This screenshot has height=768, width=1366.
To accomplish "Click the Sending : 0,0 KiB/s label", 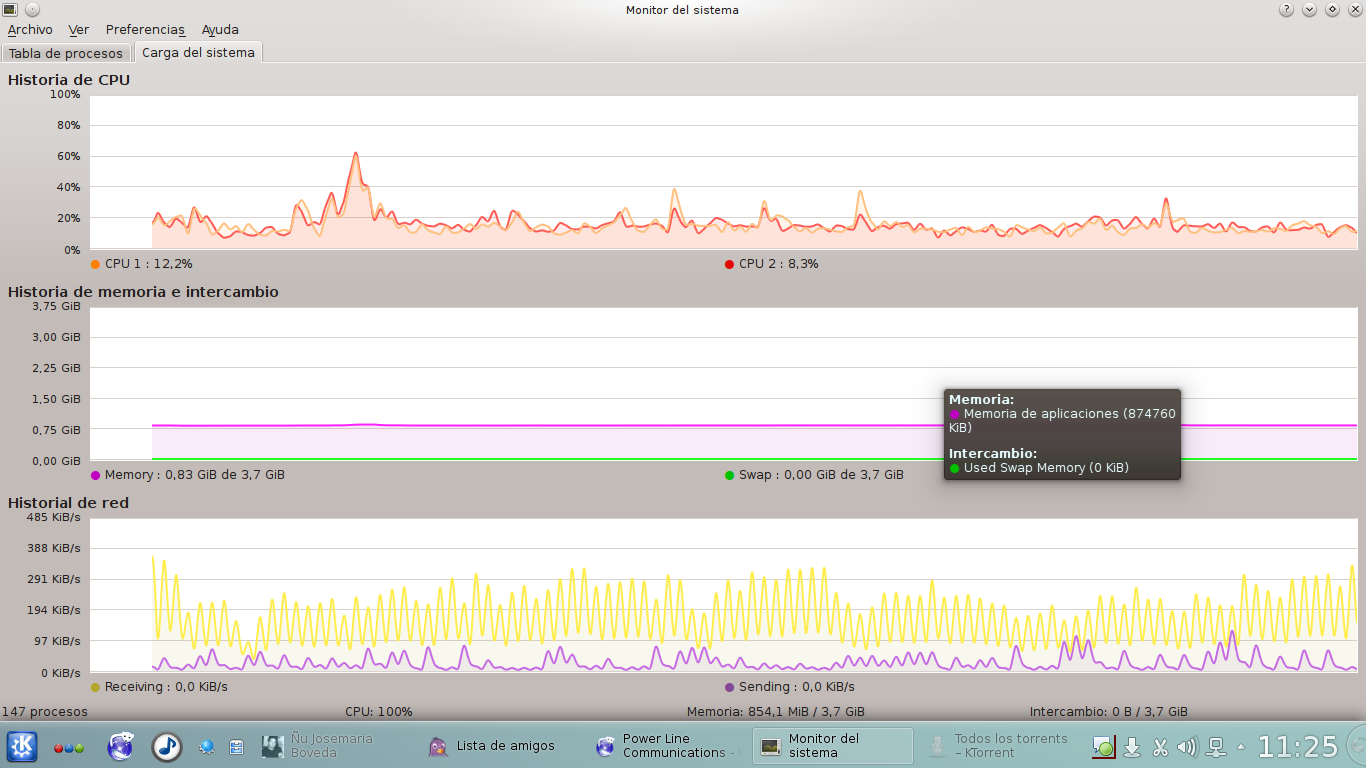I will click(796, 687).
